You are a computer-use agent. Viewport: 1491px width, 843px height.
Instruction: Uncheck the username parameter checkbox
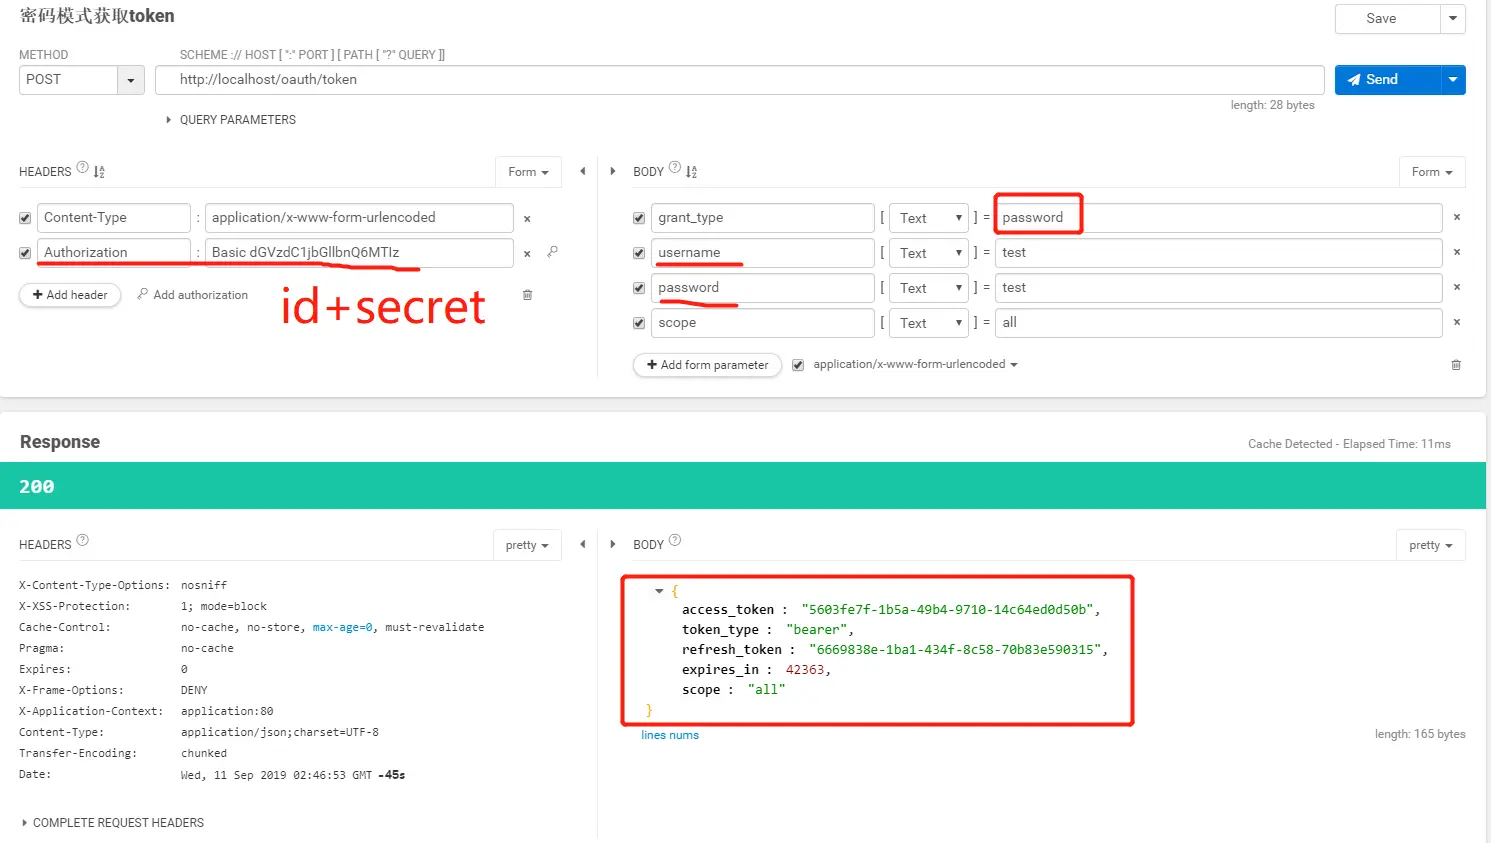coord(639,253)
